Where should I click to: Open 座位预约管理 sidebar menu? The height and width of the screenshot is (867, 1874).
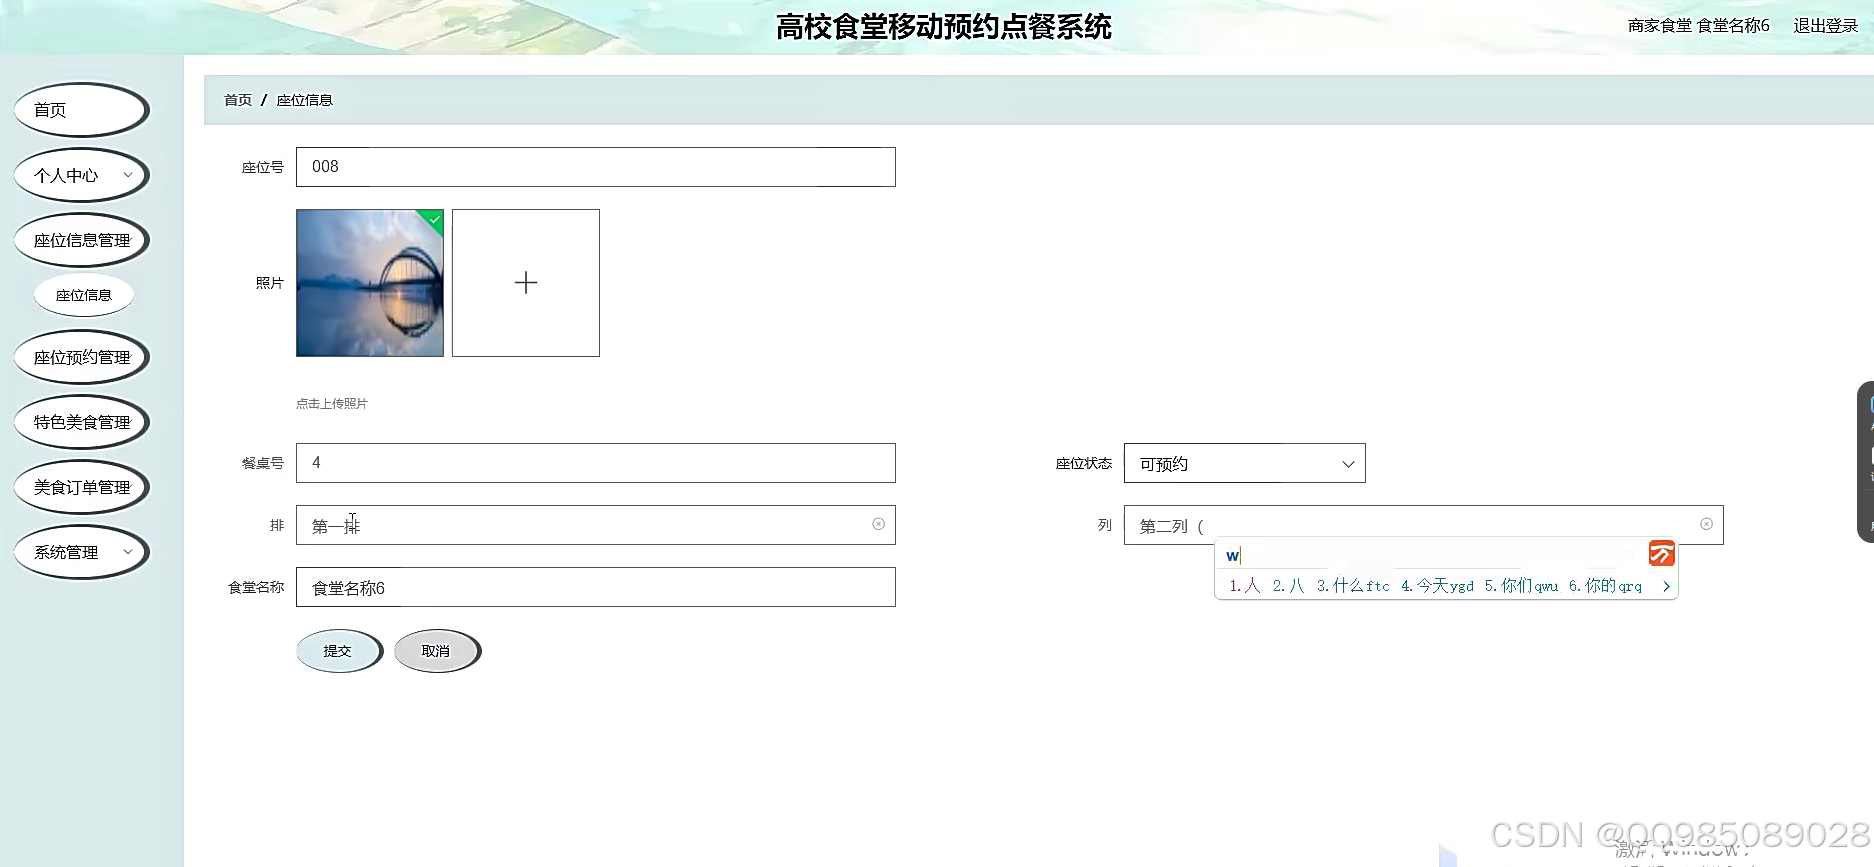click(x=81, y=357)
